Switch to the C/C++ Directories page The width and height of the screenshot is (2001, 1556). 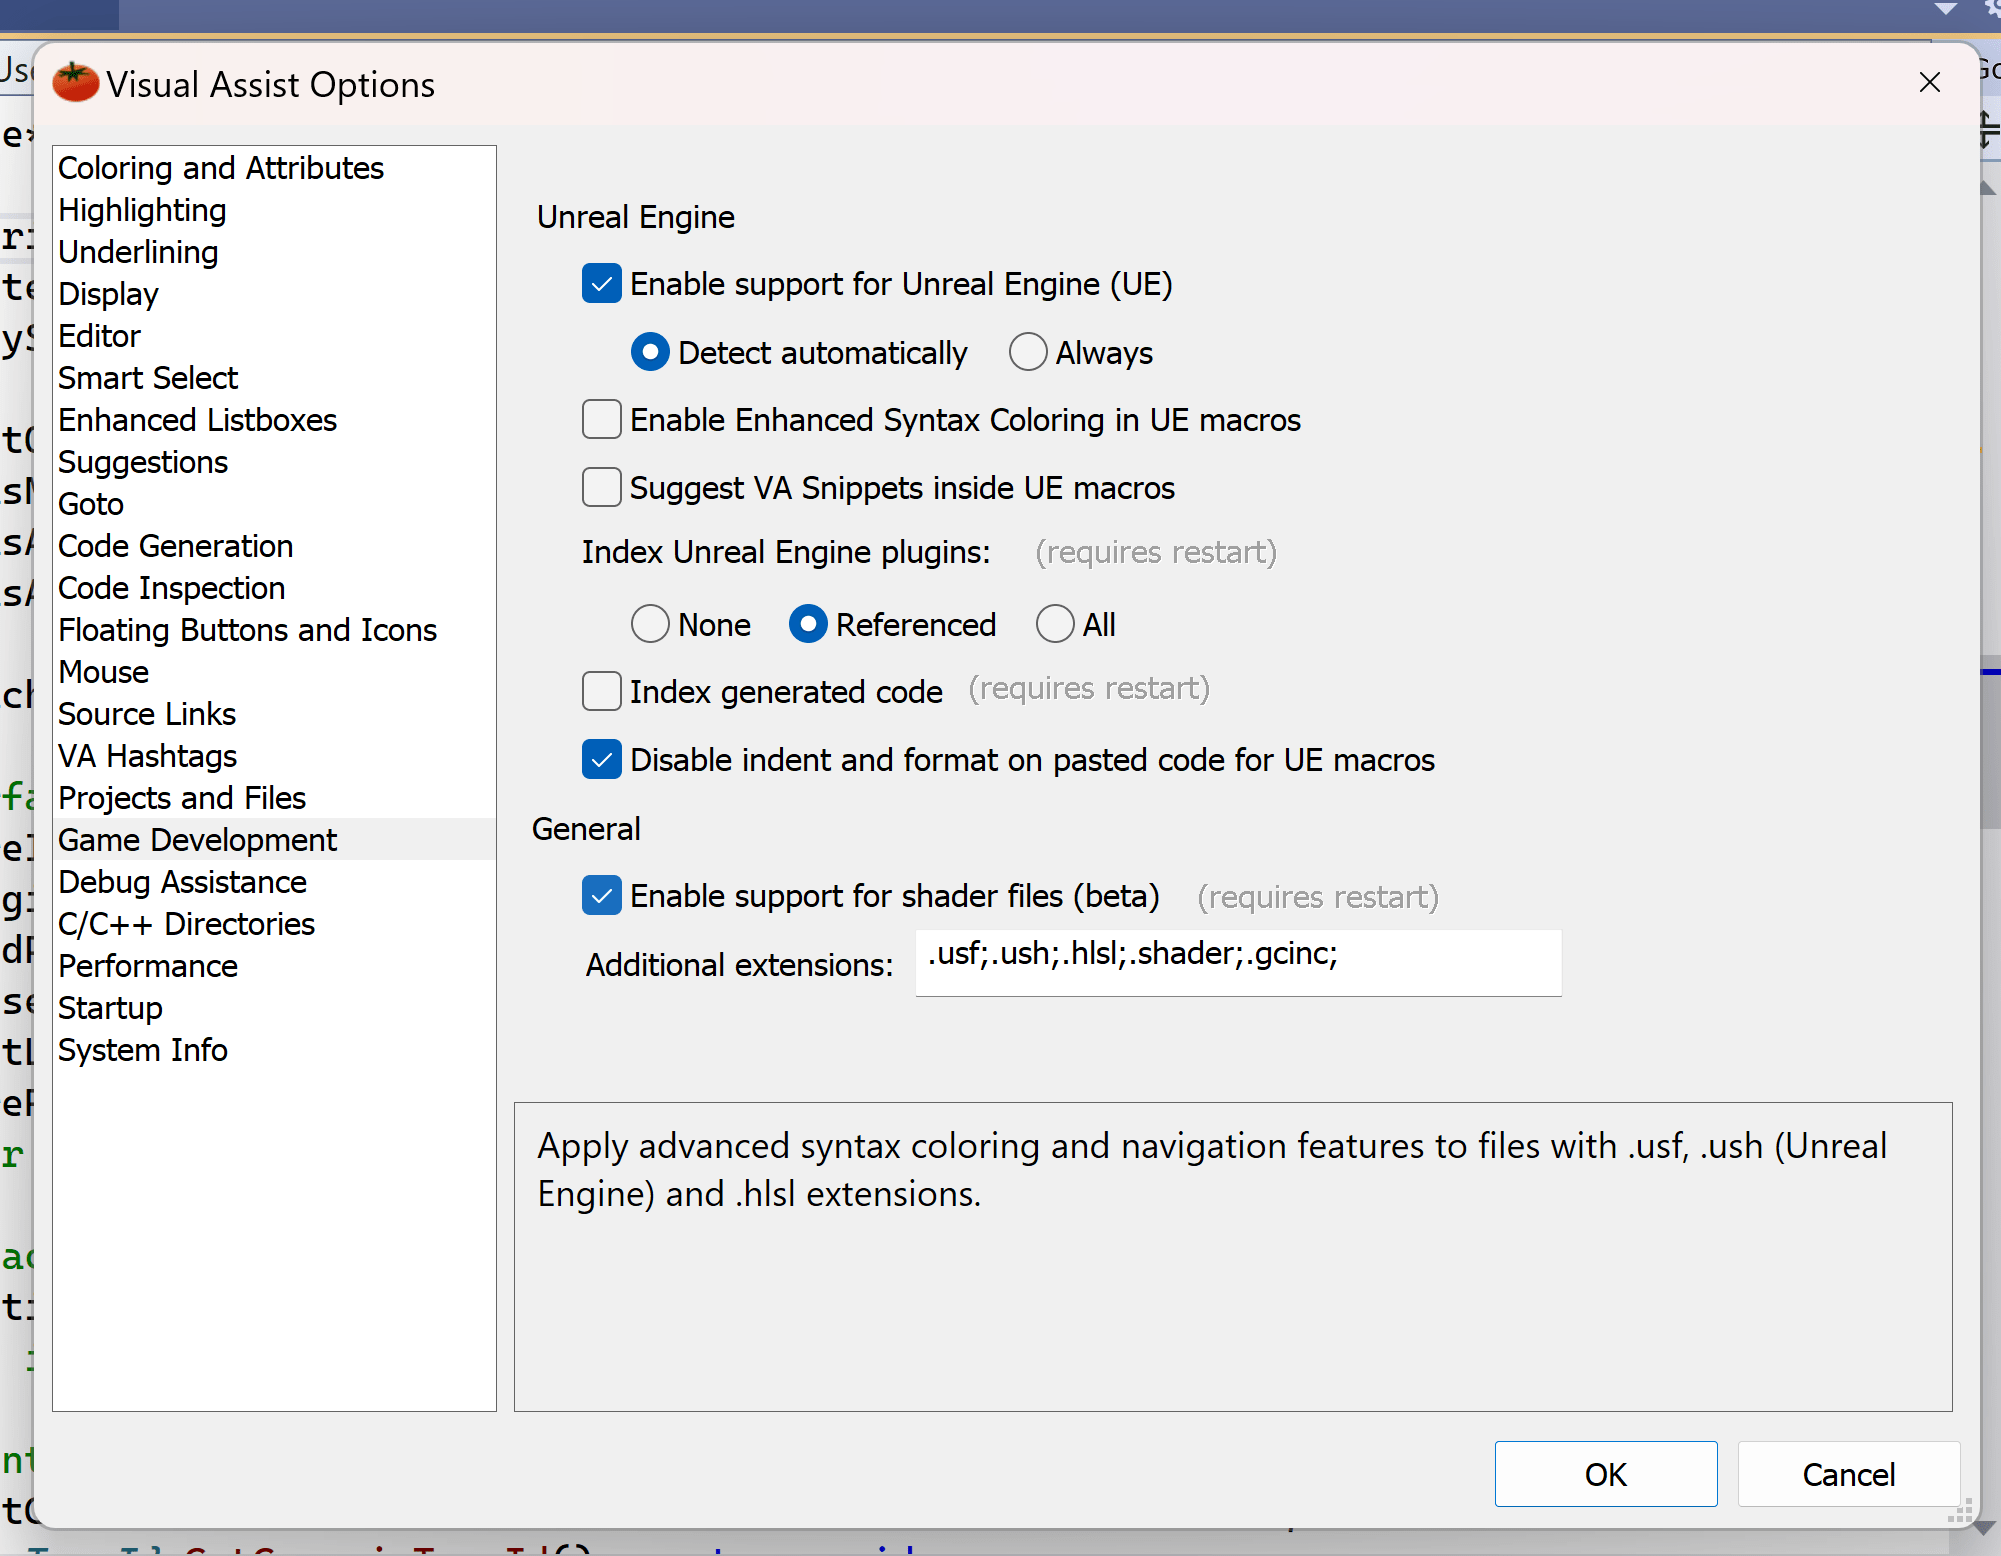pyautogui.click(x=186, y=924)
